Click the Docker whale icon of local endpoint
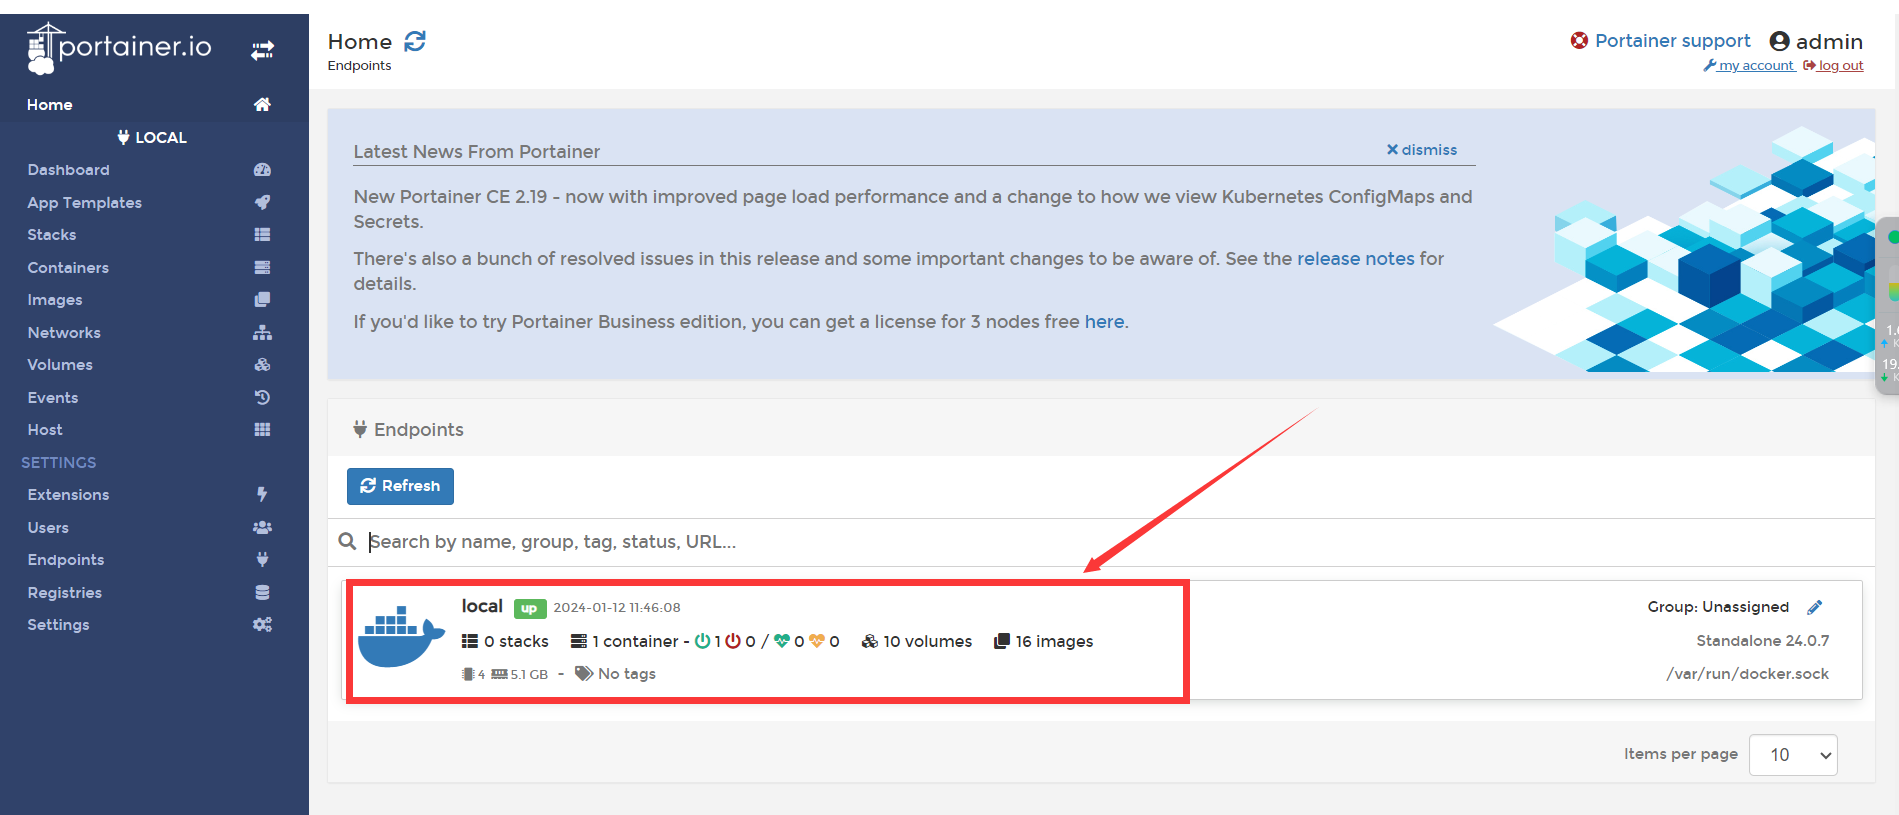1899x815 pixels. (401, 636)
